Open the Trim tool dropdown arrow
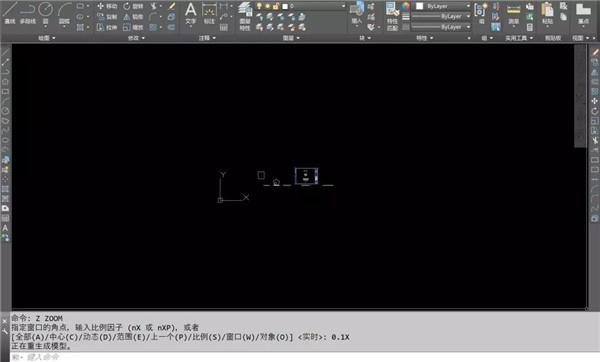Screen dimensions: 600x362 pyautogui.click(x=161, y=6)
